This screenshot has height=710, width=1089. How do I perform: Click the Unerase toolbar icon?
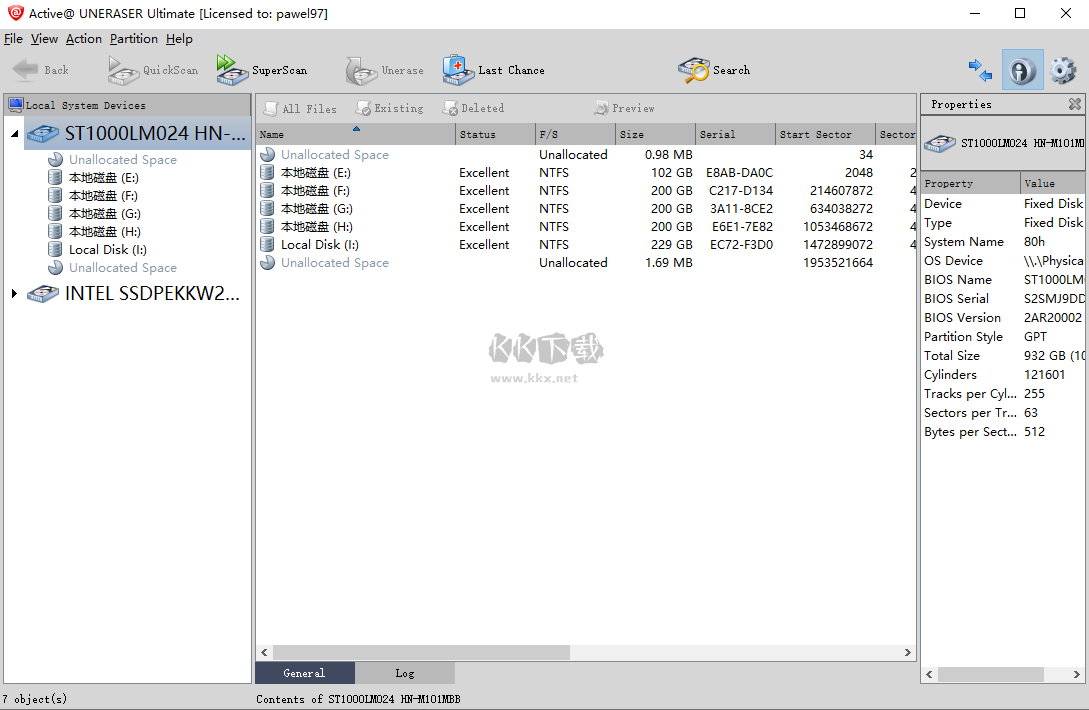click(362, 70)
